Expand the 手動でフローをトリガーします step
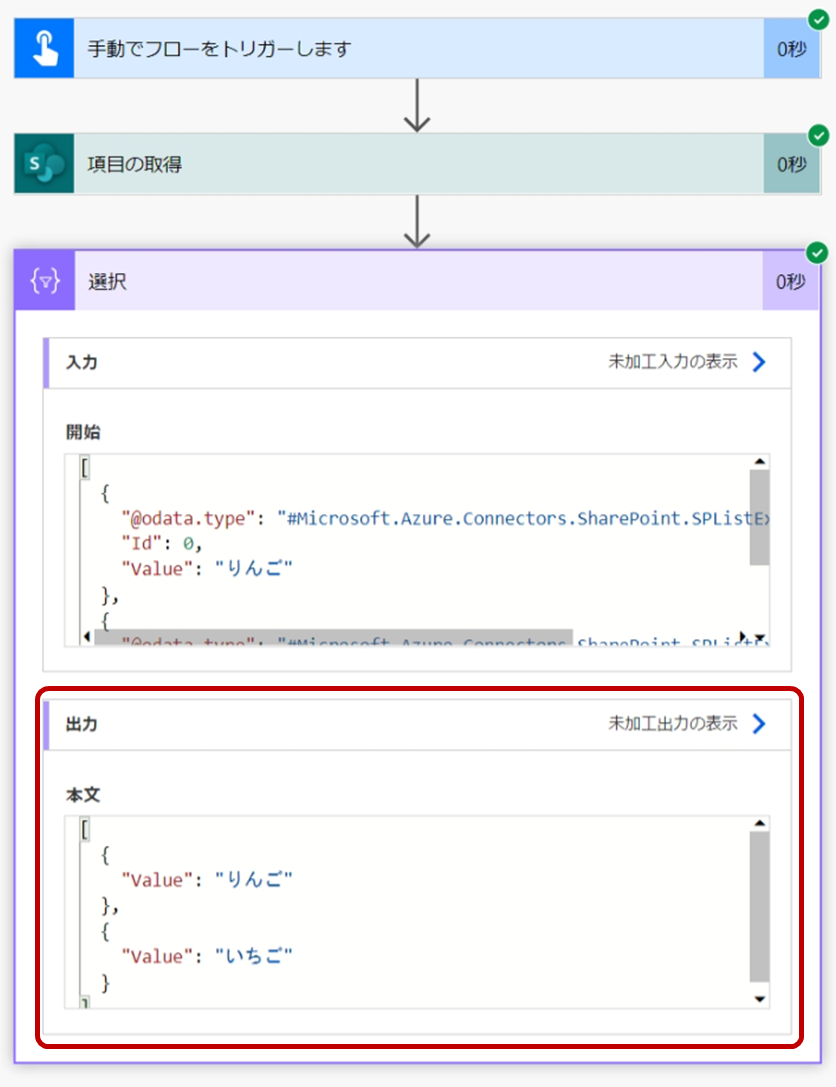The image size is (836, 1087). 418,49
